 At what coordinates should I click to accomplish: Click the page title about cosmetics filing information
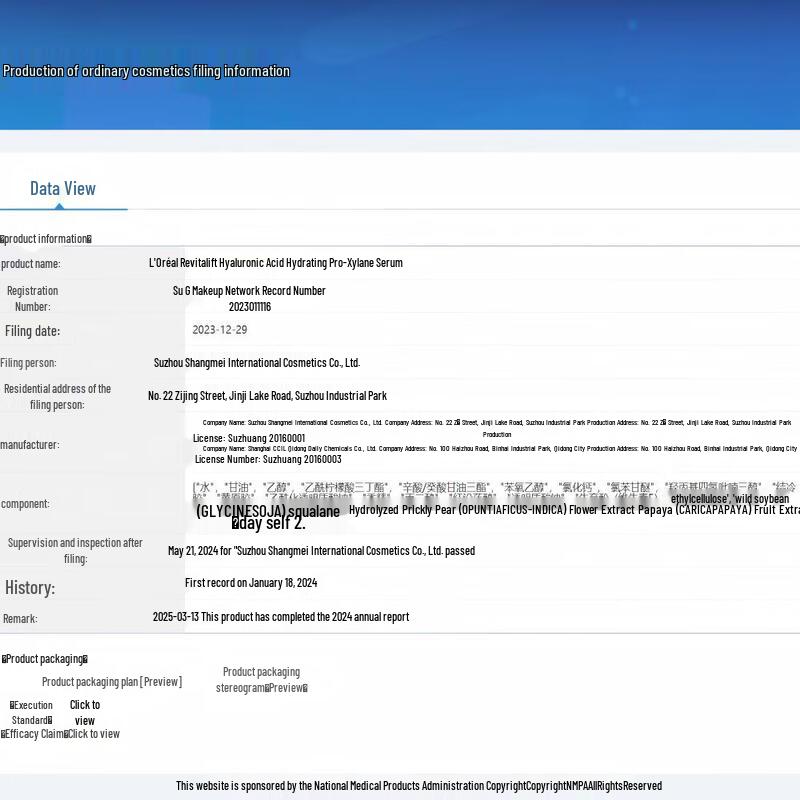146,71
